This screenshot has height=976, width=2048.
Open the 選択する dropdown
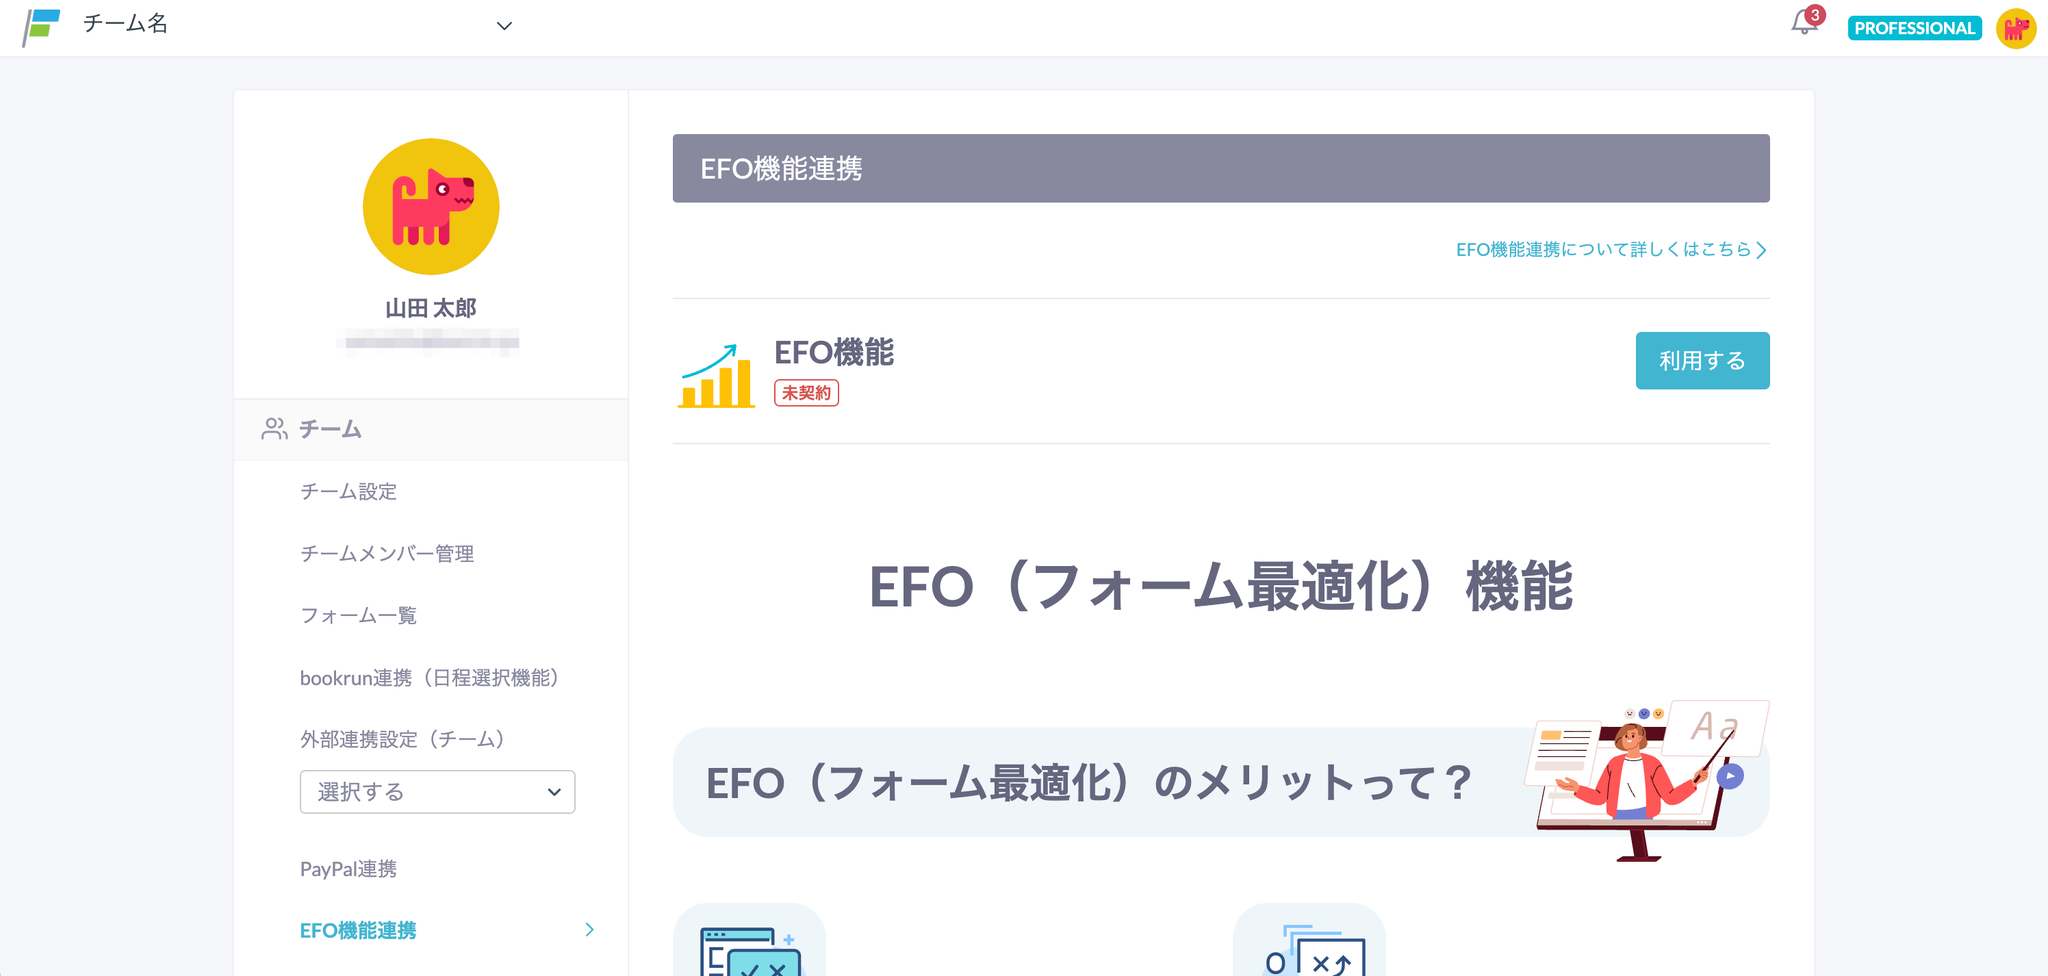437,792
